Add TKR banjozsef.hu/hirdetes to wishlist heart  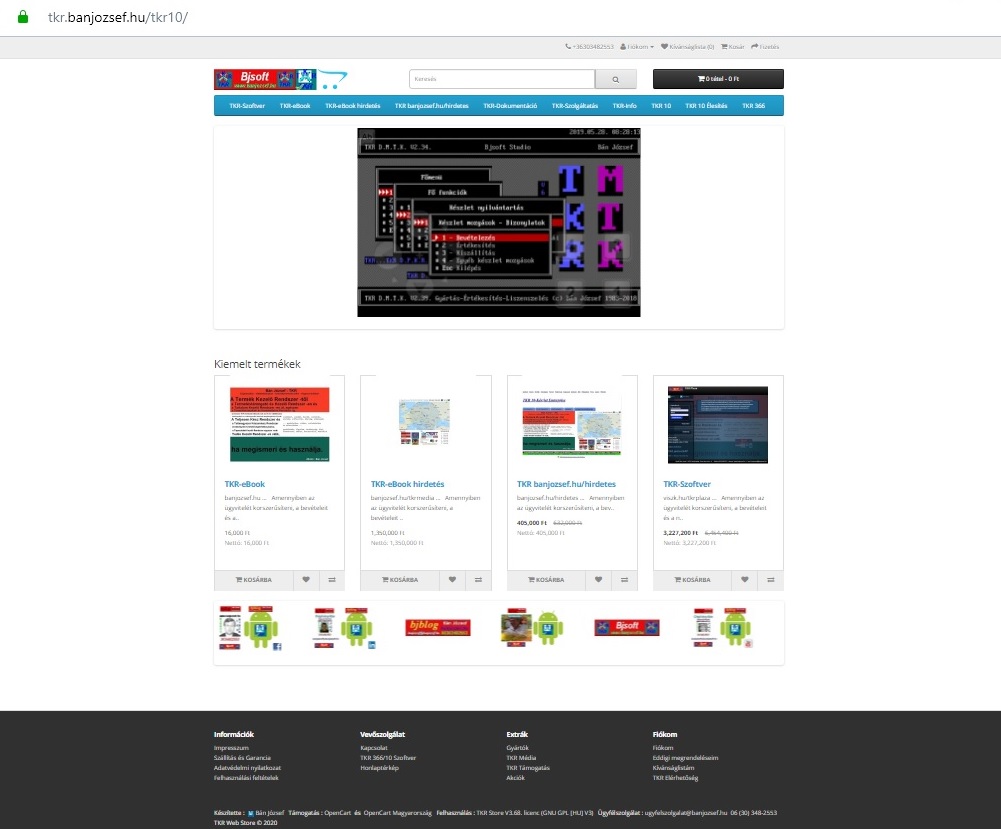[x=598, y=579]
